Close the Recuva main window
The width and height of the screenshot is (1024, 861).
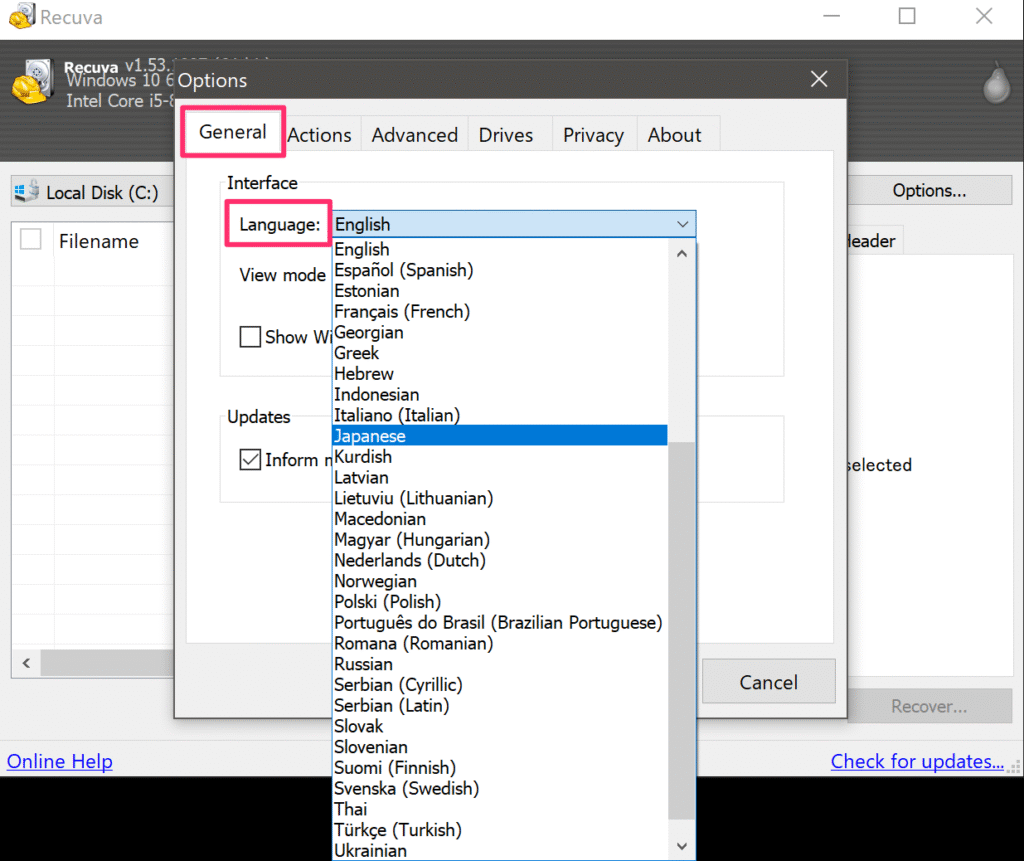984,16
